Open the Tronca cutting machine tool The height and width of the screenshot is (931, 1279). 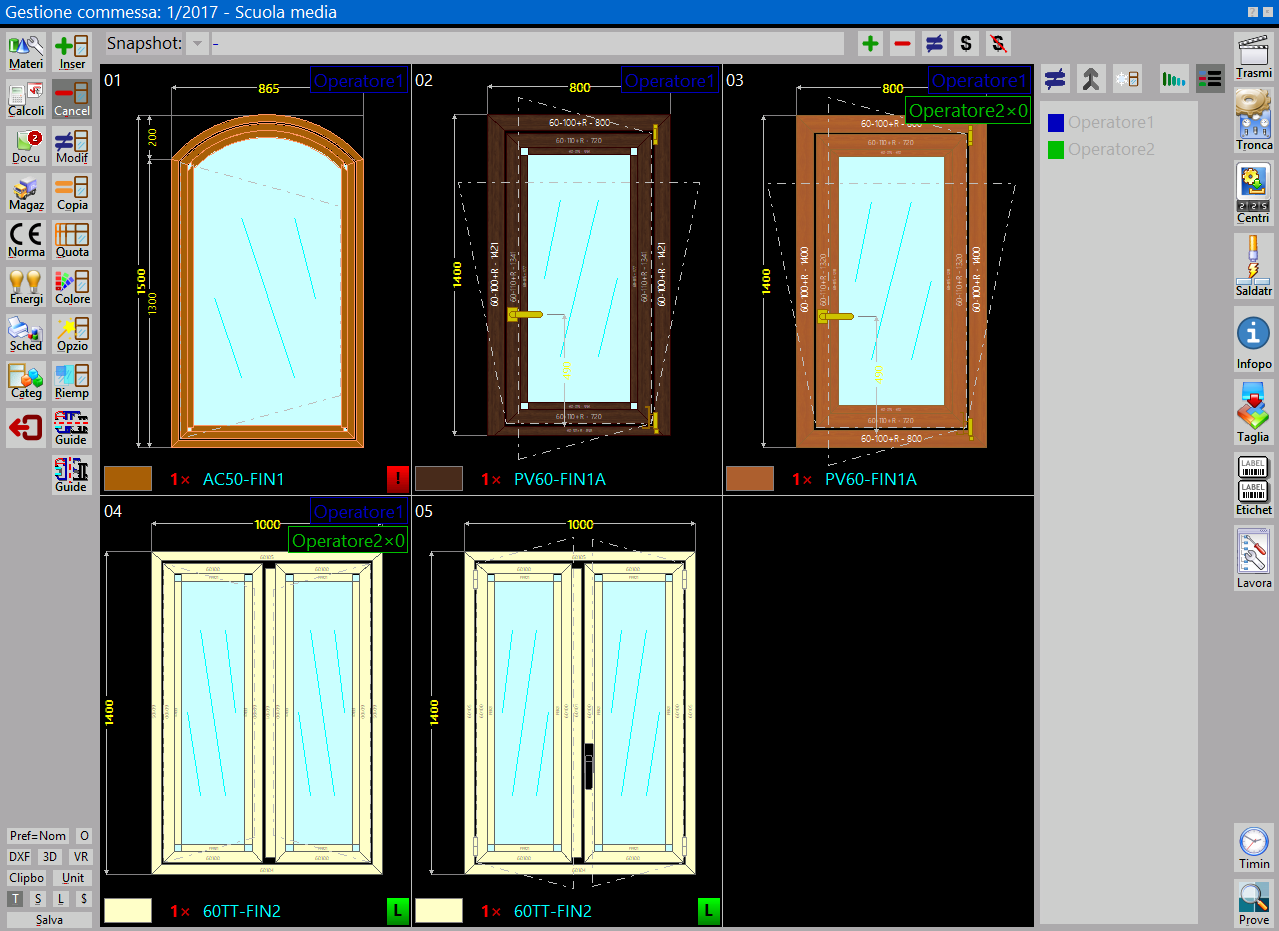[x=1254, y=121]
